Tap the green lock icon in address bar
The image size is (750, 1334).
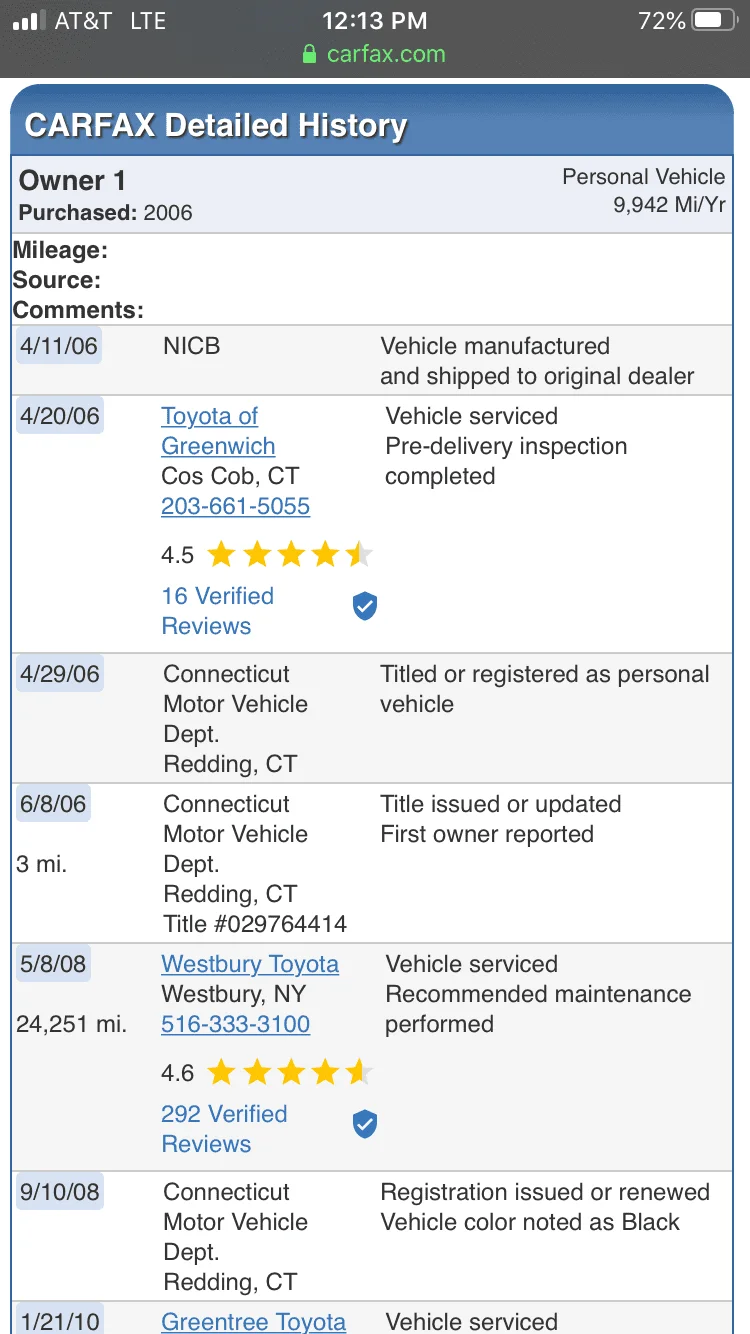click(310, 54)
